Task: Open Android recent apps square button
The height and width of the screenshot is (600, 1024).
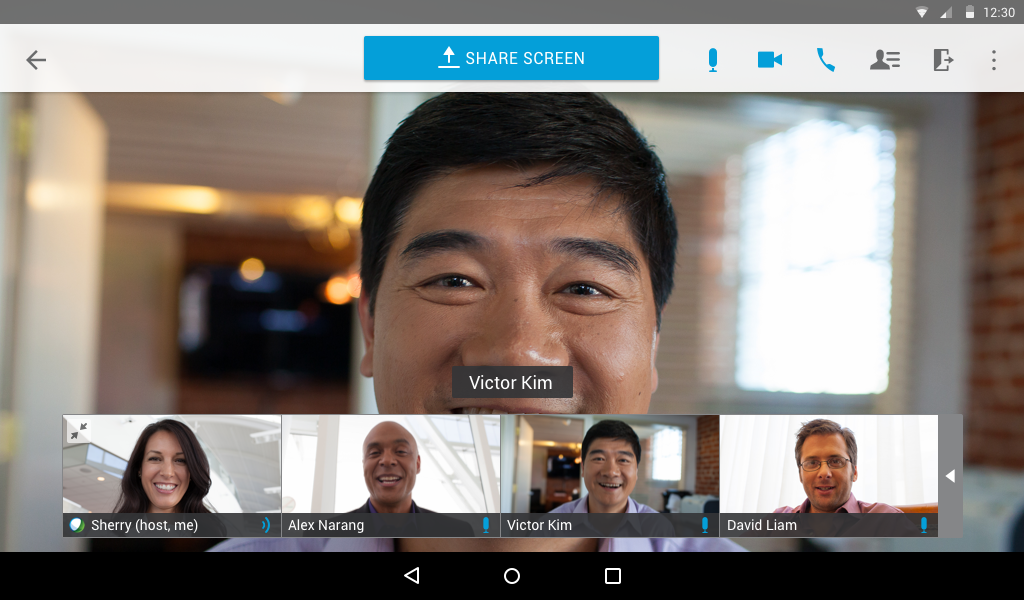Action: tap(613, 575)
